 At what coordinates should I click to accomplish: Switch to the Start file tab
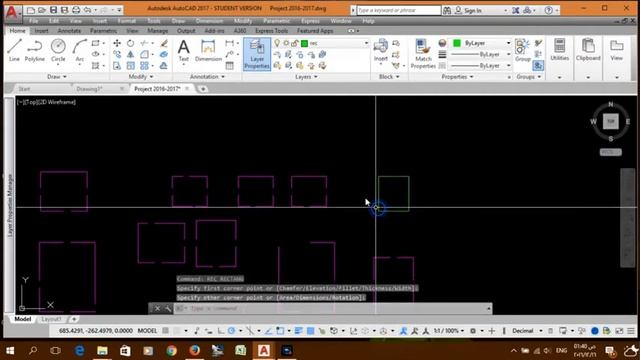[24, 89]
